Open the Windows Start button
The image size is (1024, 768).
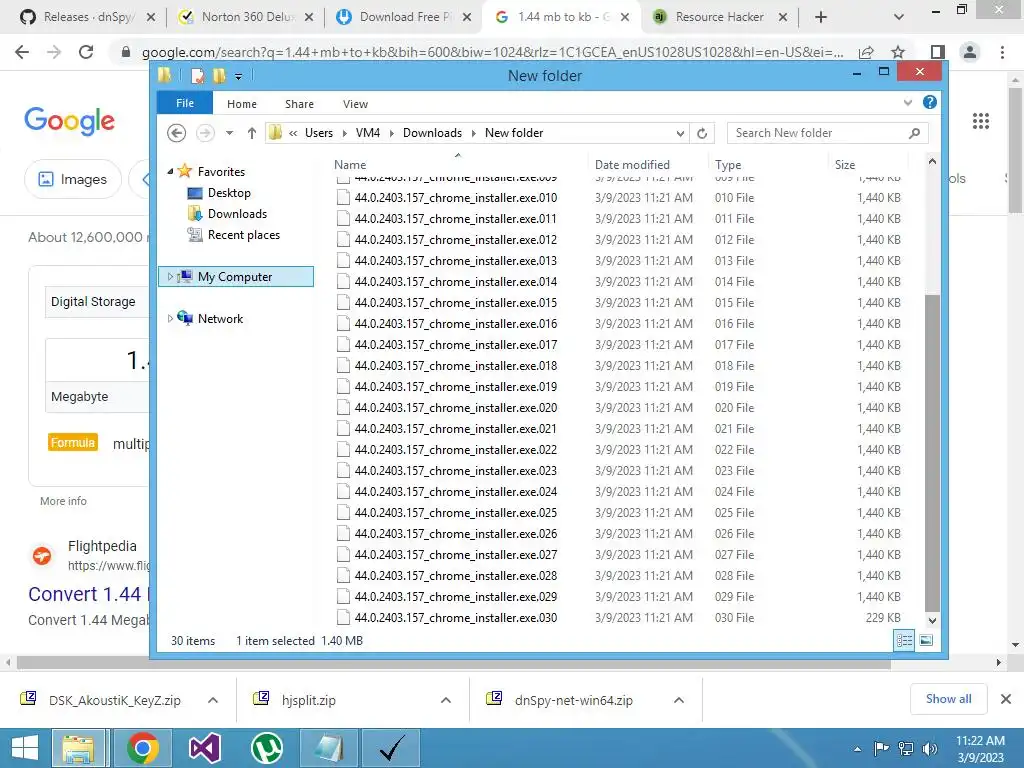25,748
